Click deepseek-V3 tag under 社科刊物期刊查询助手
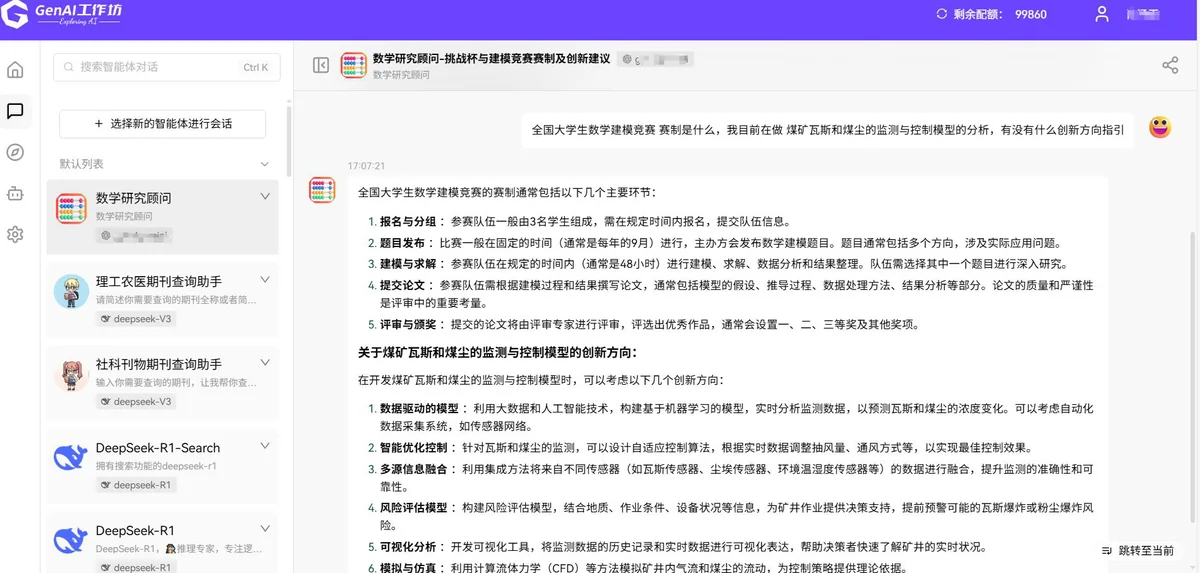 136,402
